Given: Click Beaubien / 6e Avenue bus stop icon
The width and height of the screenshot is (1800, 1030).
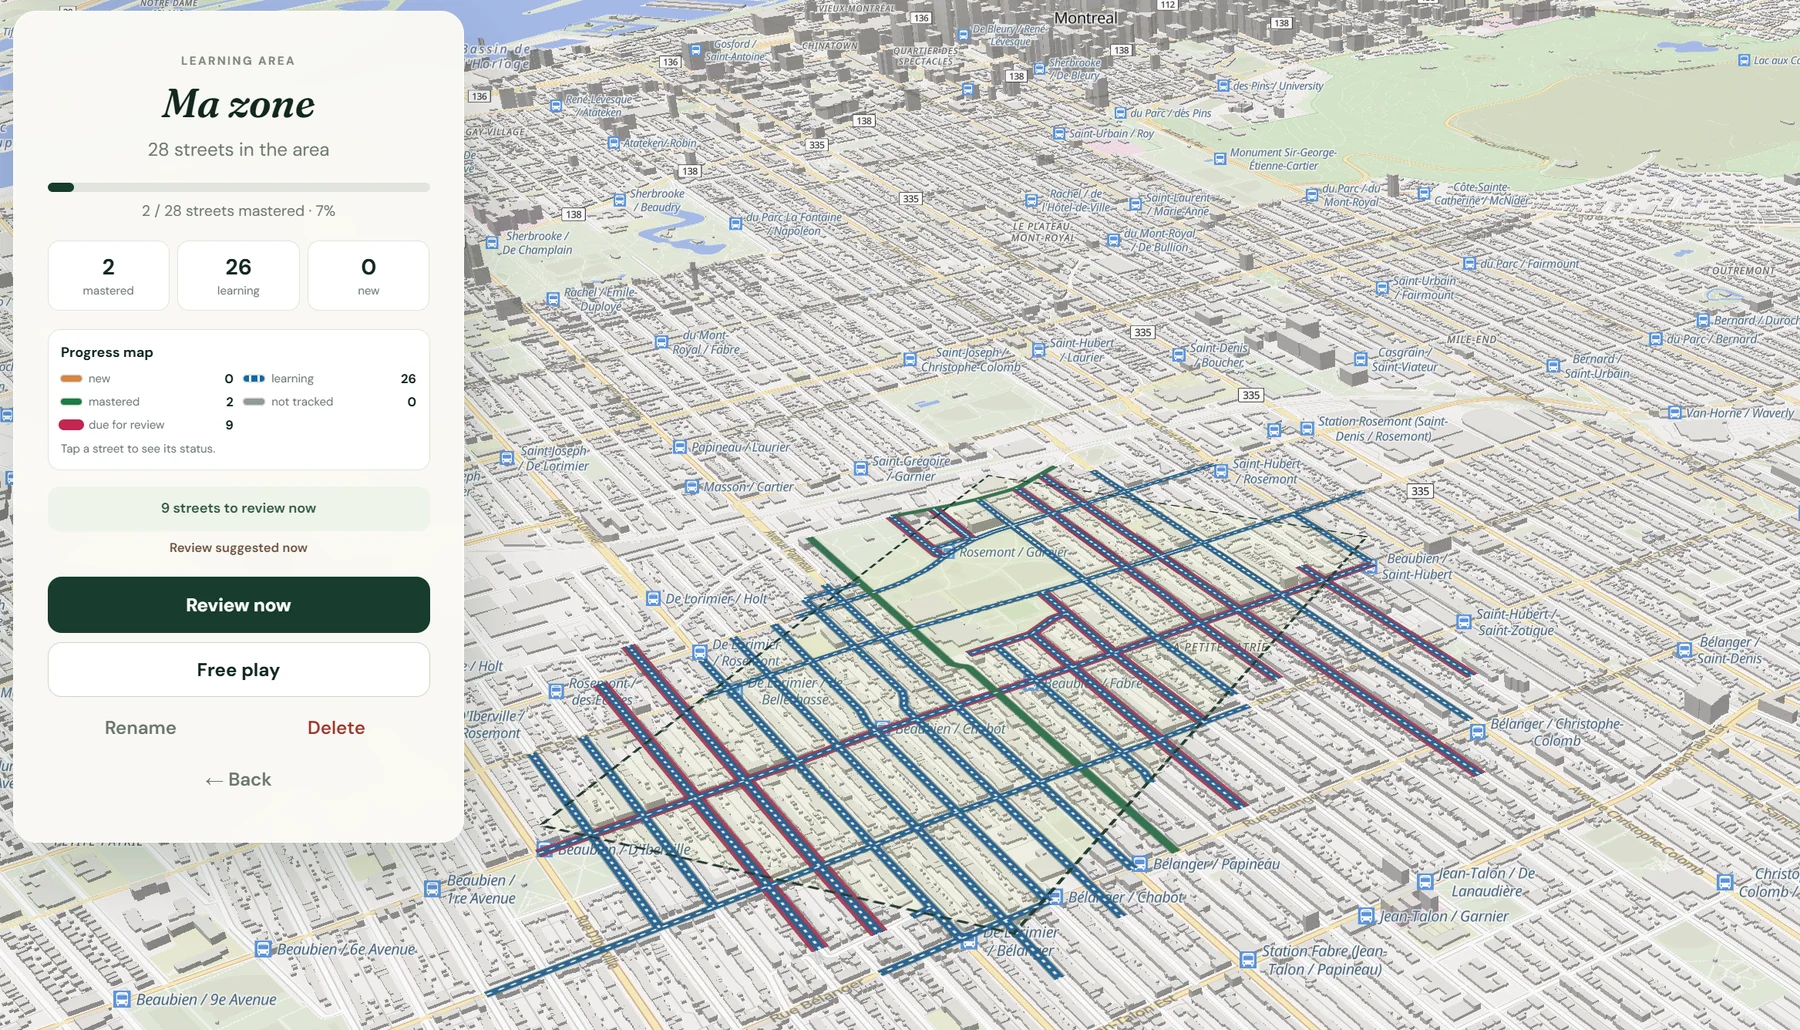Looking at the screenshot, I should (x=263, y=949).
